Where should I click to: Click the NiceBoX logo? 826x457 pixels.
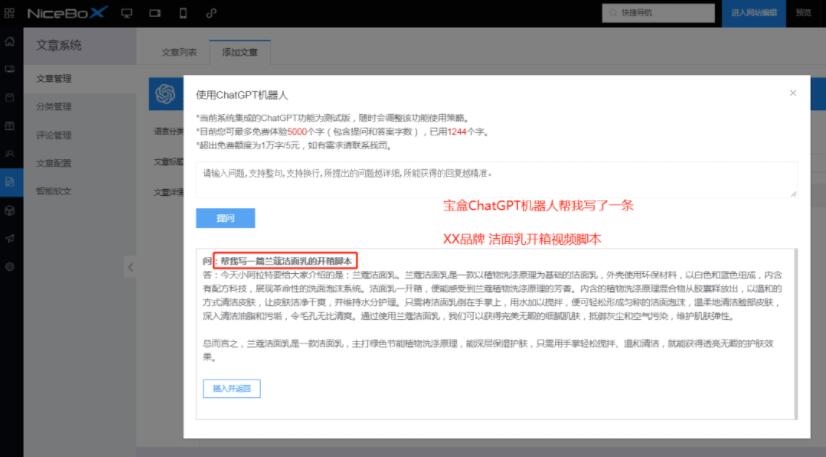point(67,13)
